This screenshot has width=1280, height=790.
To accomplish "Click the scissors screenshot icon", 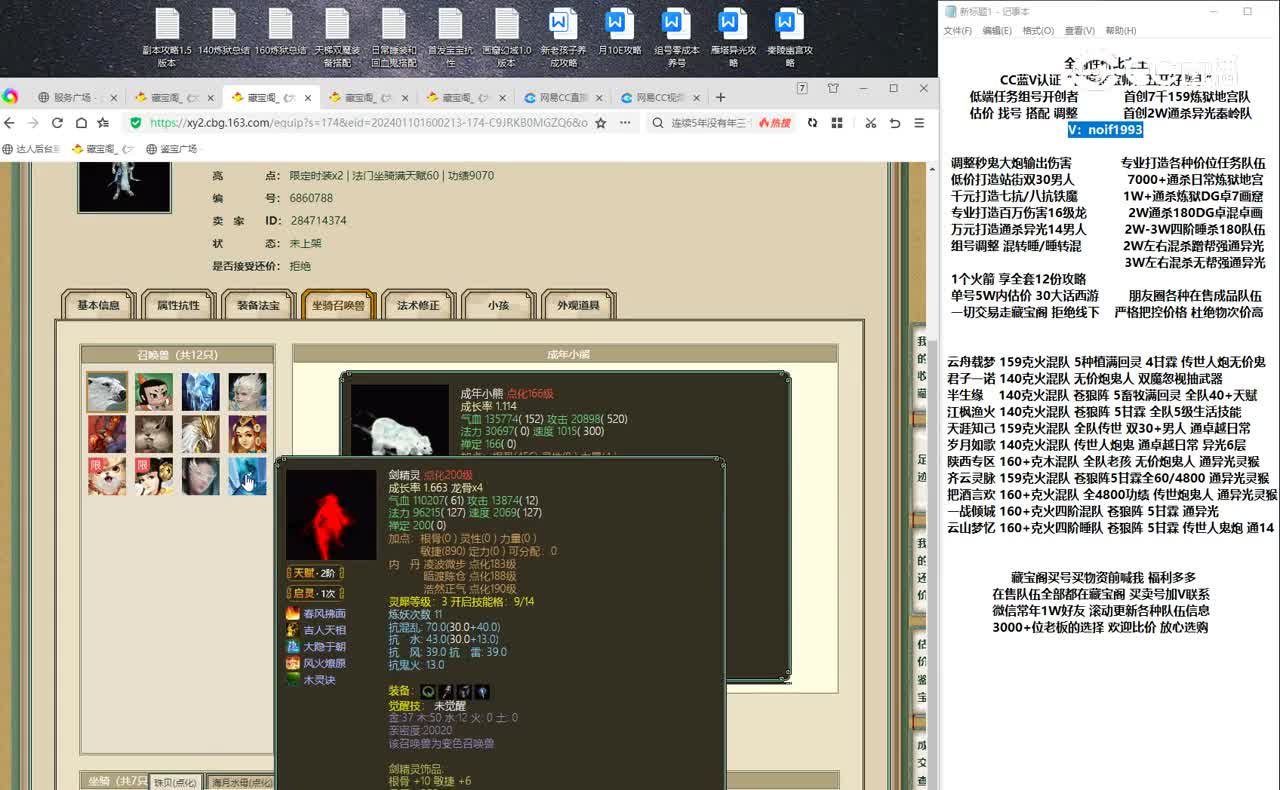I will 870,123.
